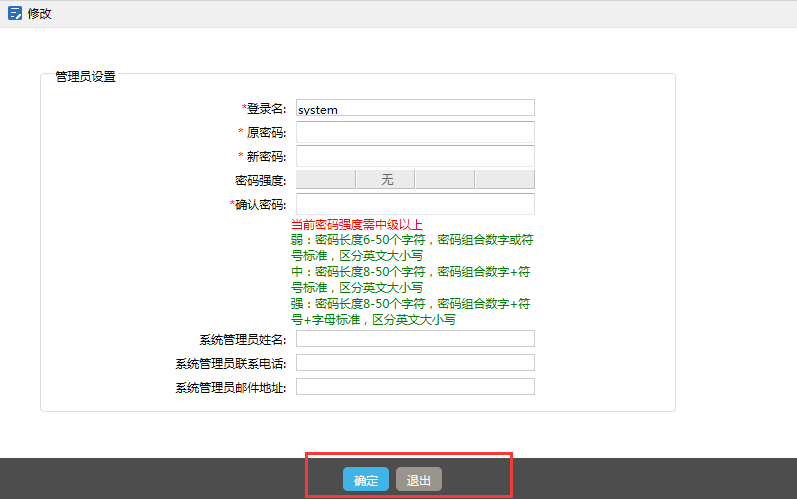The image size is (797, 499).
Task: Click the third password strength segment
Action: tap(445, 180)
